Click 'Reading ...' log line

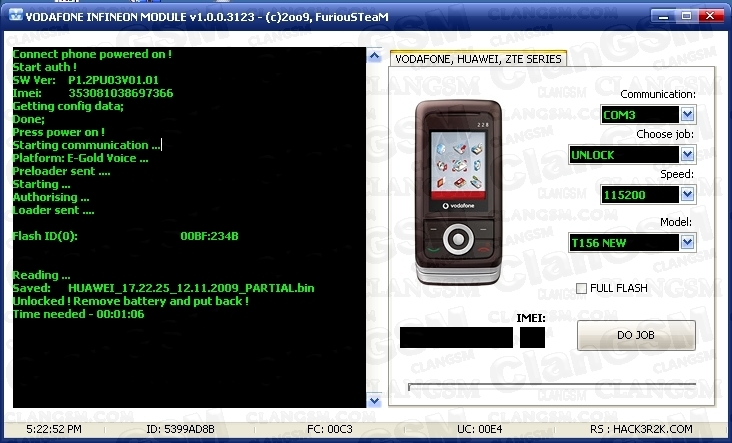pos(42,275)
